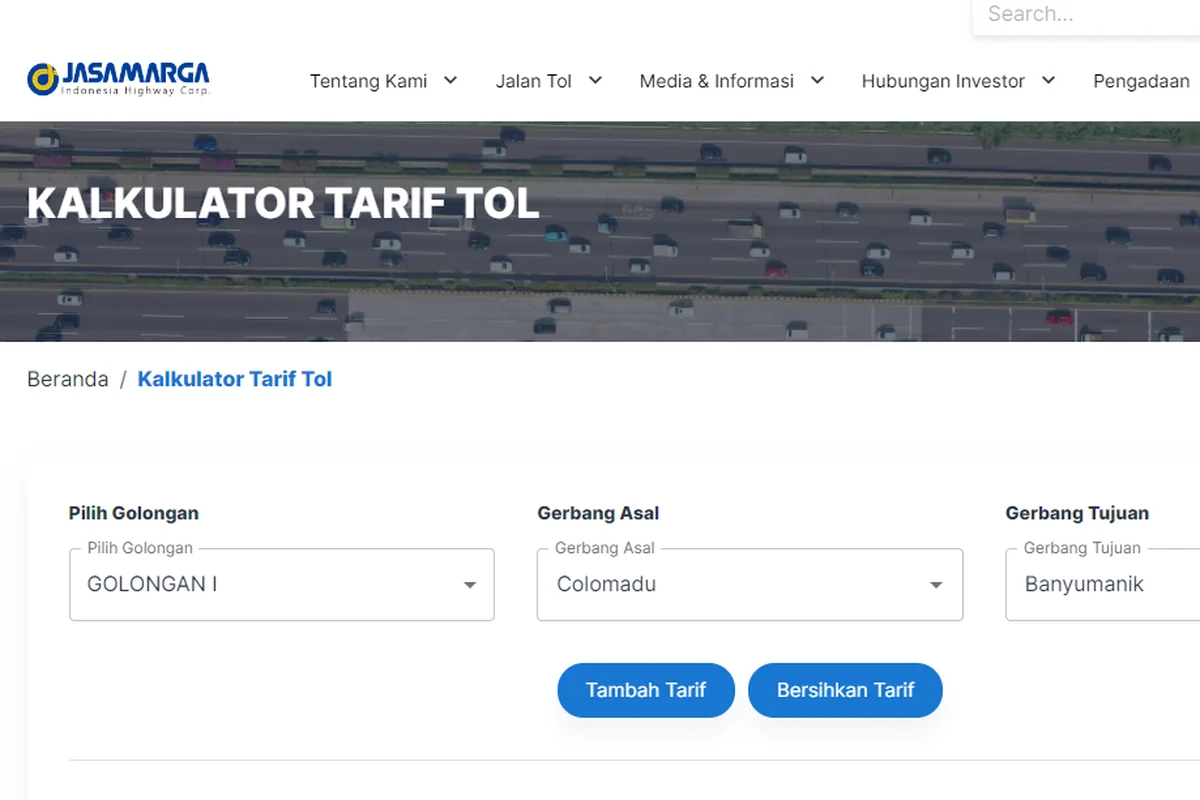The width and height of the screenshot is (1200, 800).
Task: Expand the Tentang Kami chevron
Action: pyautogui.click(x=450, y=80)
